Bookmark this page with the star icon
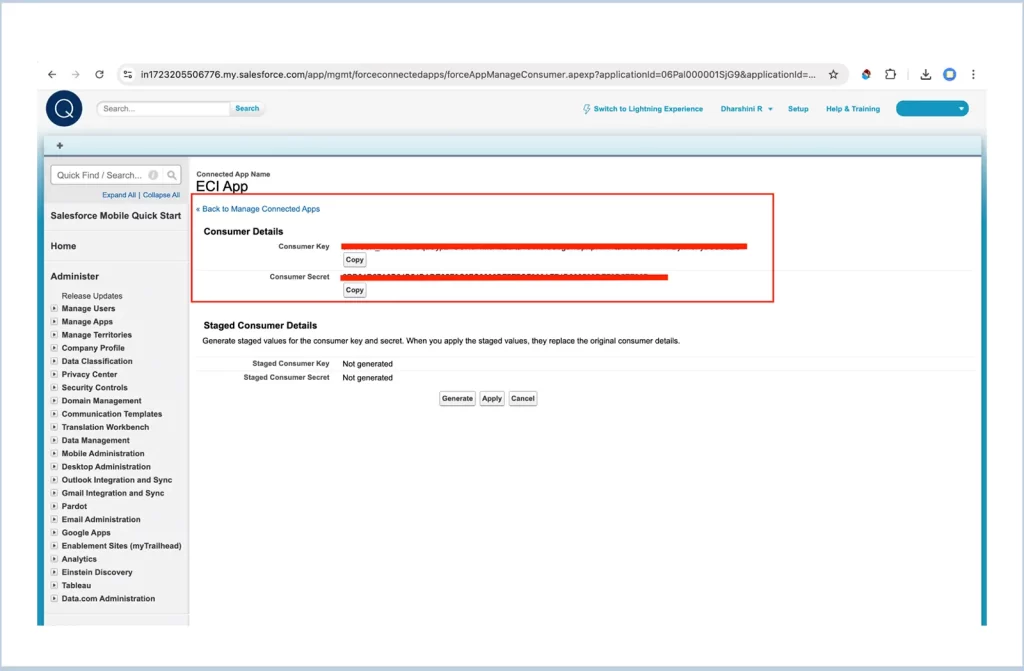1024x671 pixels. click(833, 74)
